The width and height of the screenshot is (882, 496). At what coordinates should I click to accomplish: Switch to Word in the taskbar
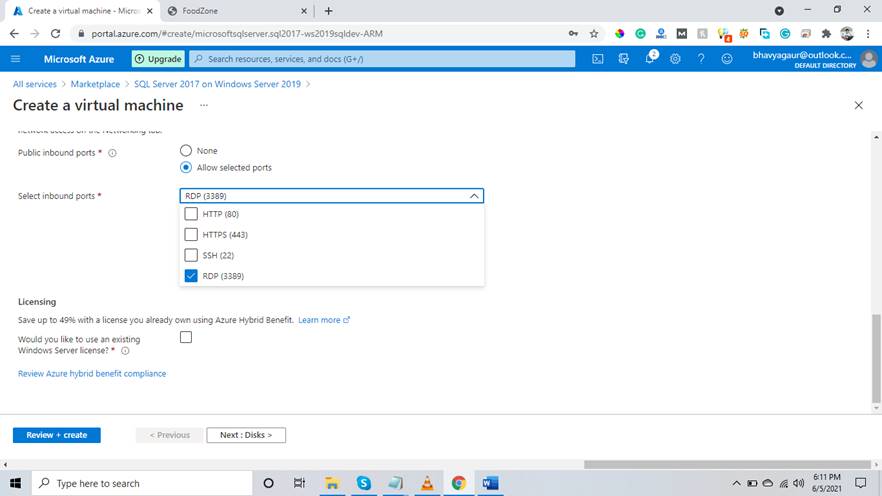point(490,483)
